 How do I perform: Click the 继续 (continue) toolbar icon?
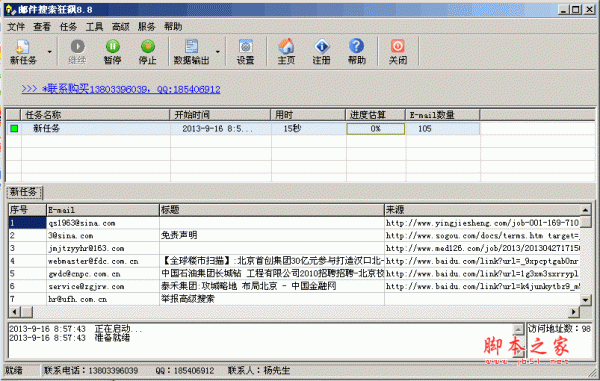pos(77,51)
